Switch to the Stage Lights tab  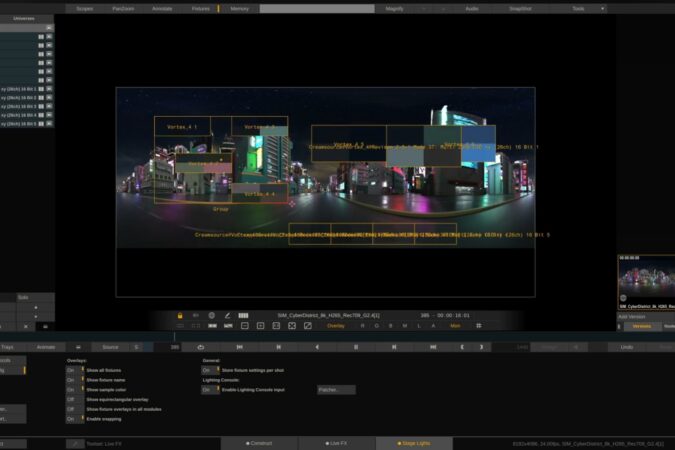coord(414,443)
